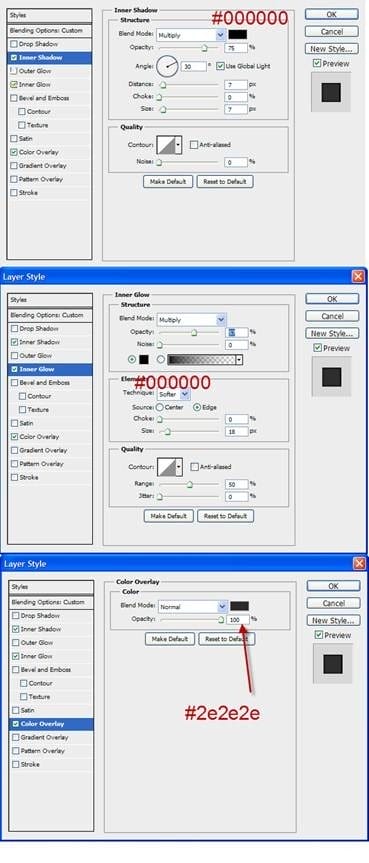369x863 pixels.
Task: Click the Angle field showing 30
Action: click(194, 67)
